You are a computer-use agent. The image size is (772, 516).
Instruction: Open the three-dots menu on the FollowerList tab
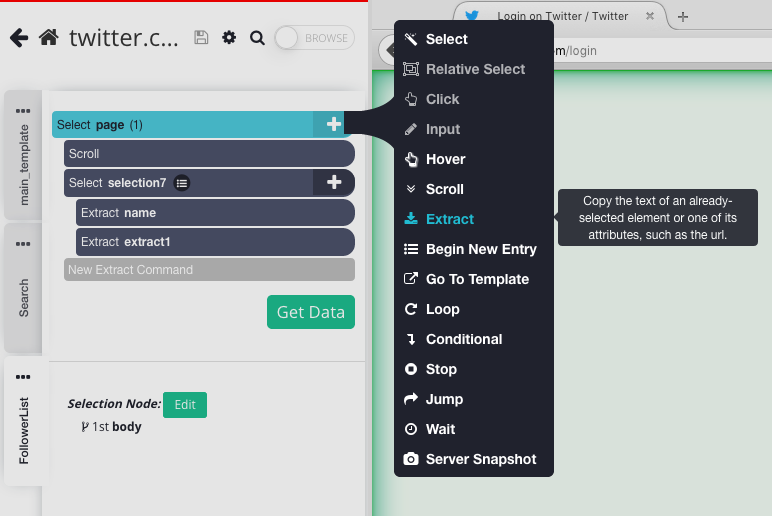(x=23, y=377)
